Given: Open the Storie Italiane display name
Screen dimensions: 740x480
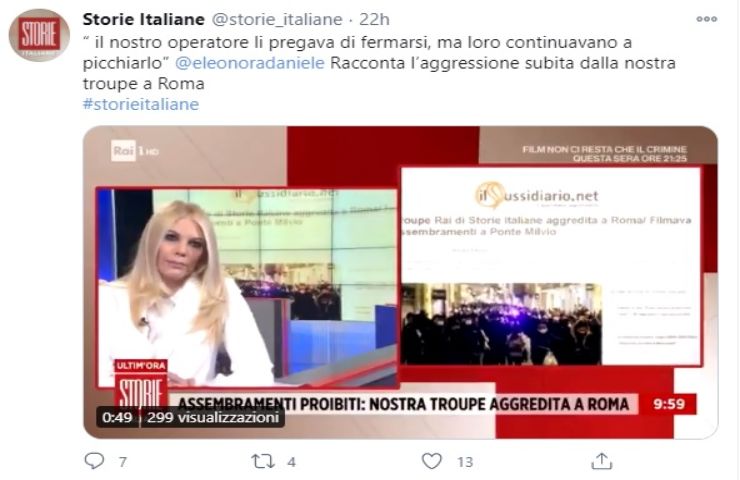Looking at the screenshot, I should [143, 19].
